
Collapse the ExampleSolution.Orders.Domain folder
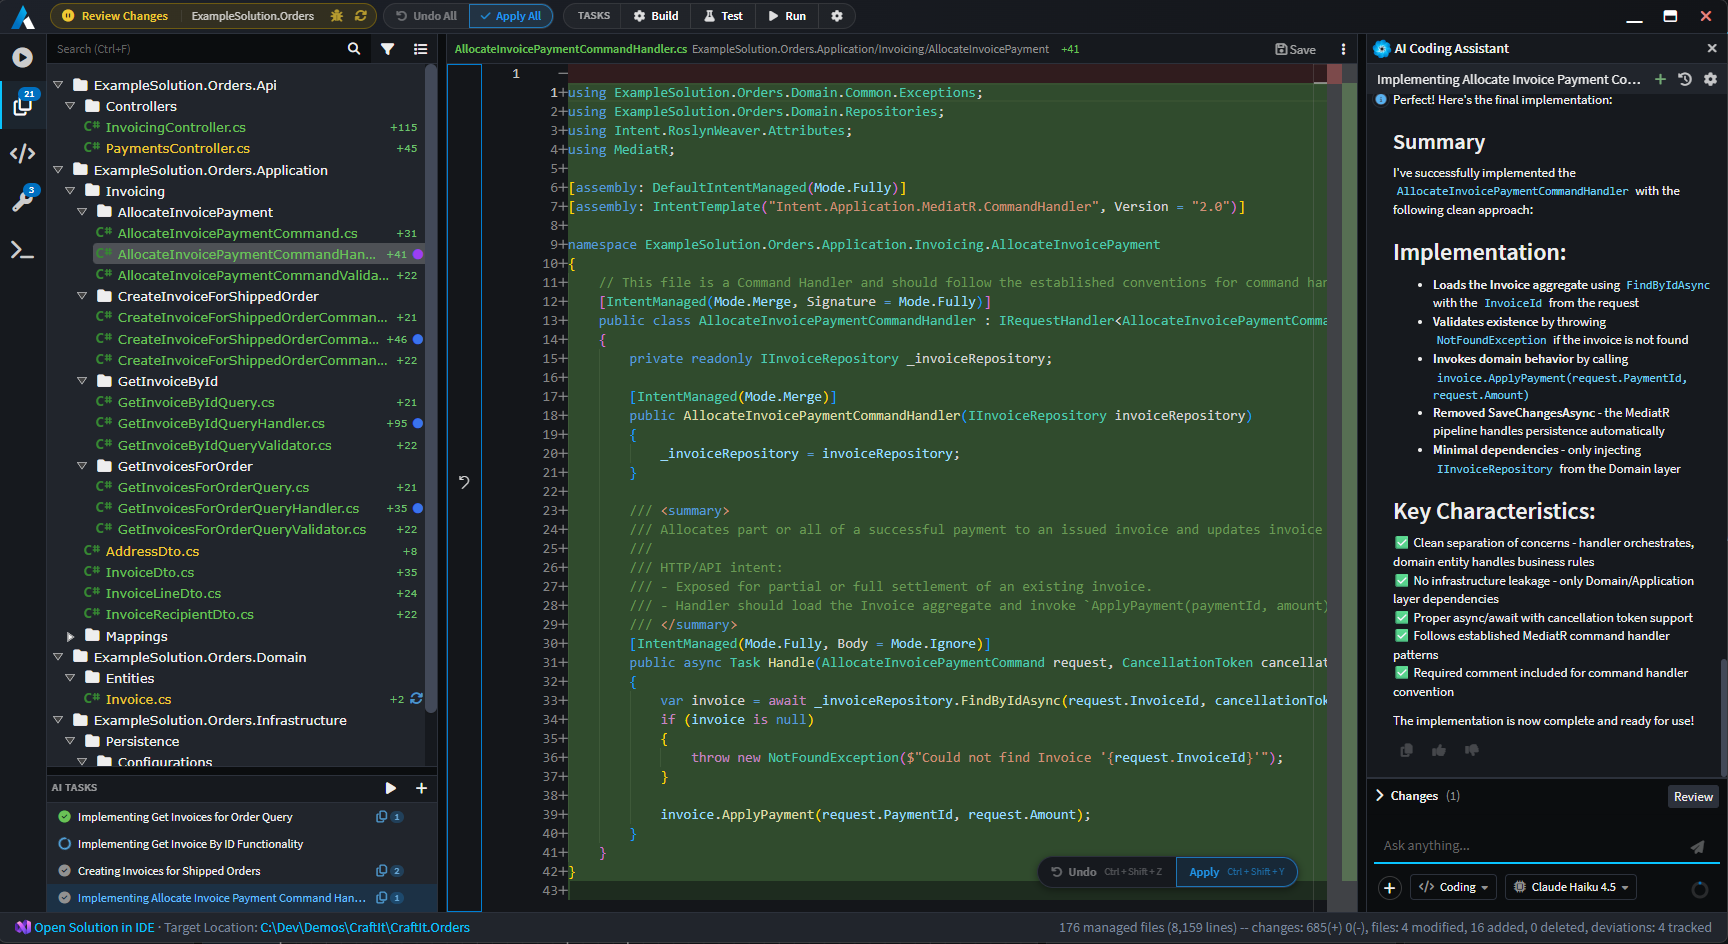pyautogui.click(x=58, y=657)
